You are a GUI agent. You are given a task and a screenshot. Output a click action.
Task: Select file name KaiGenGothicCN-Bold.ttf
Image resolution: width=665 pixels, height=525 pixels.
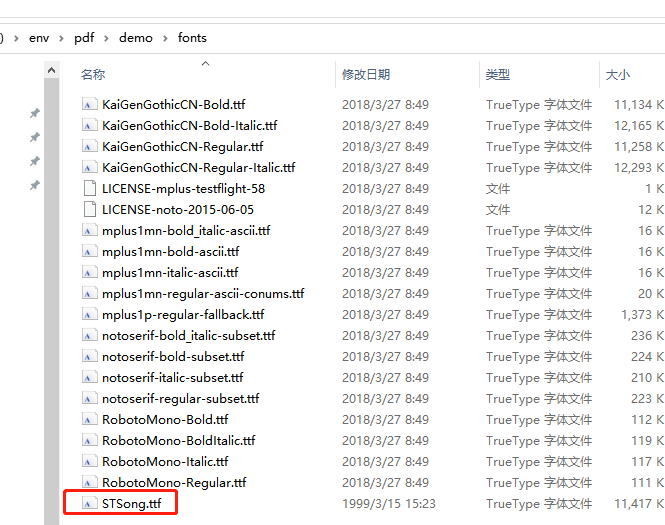pos(174,104)
